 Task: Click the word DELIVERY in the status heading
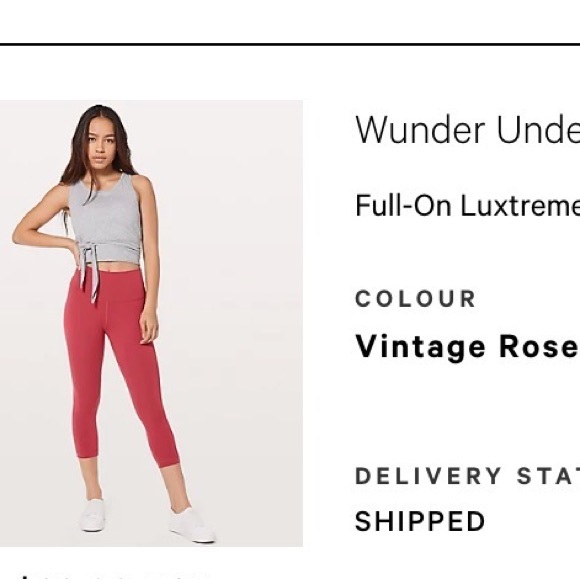pos(428,476)
